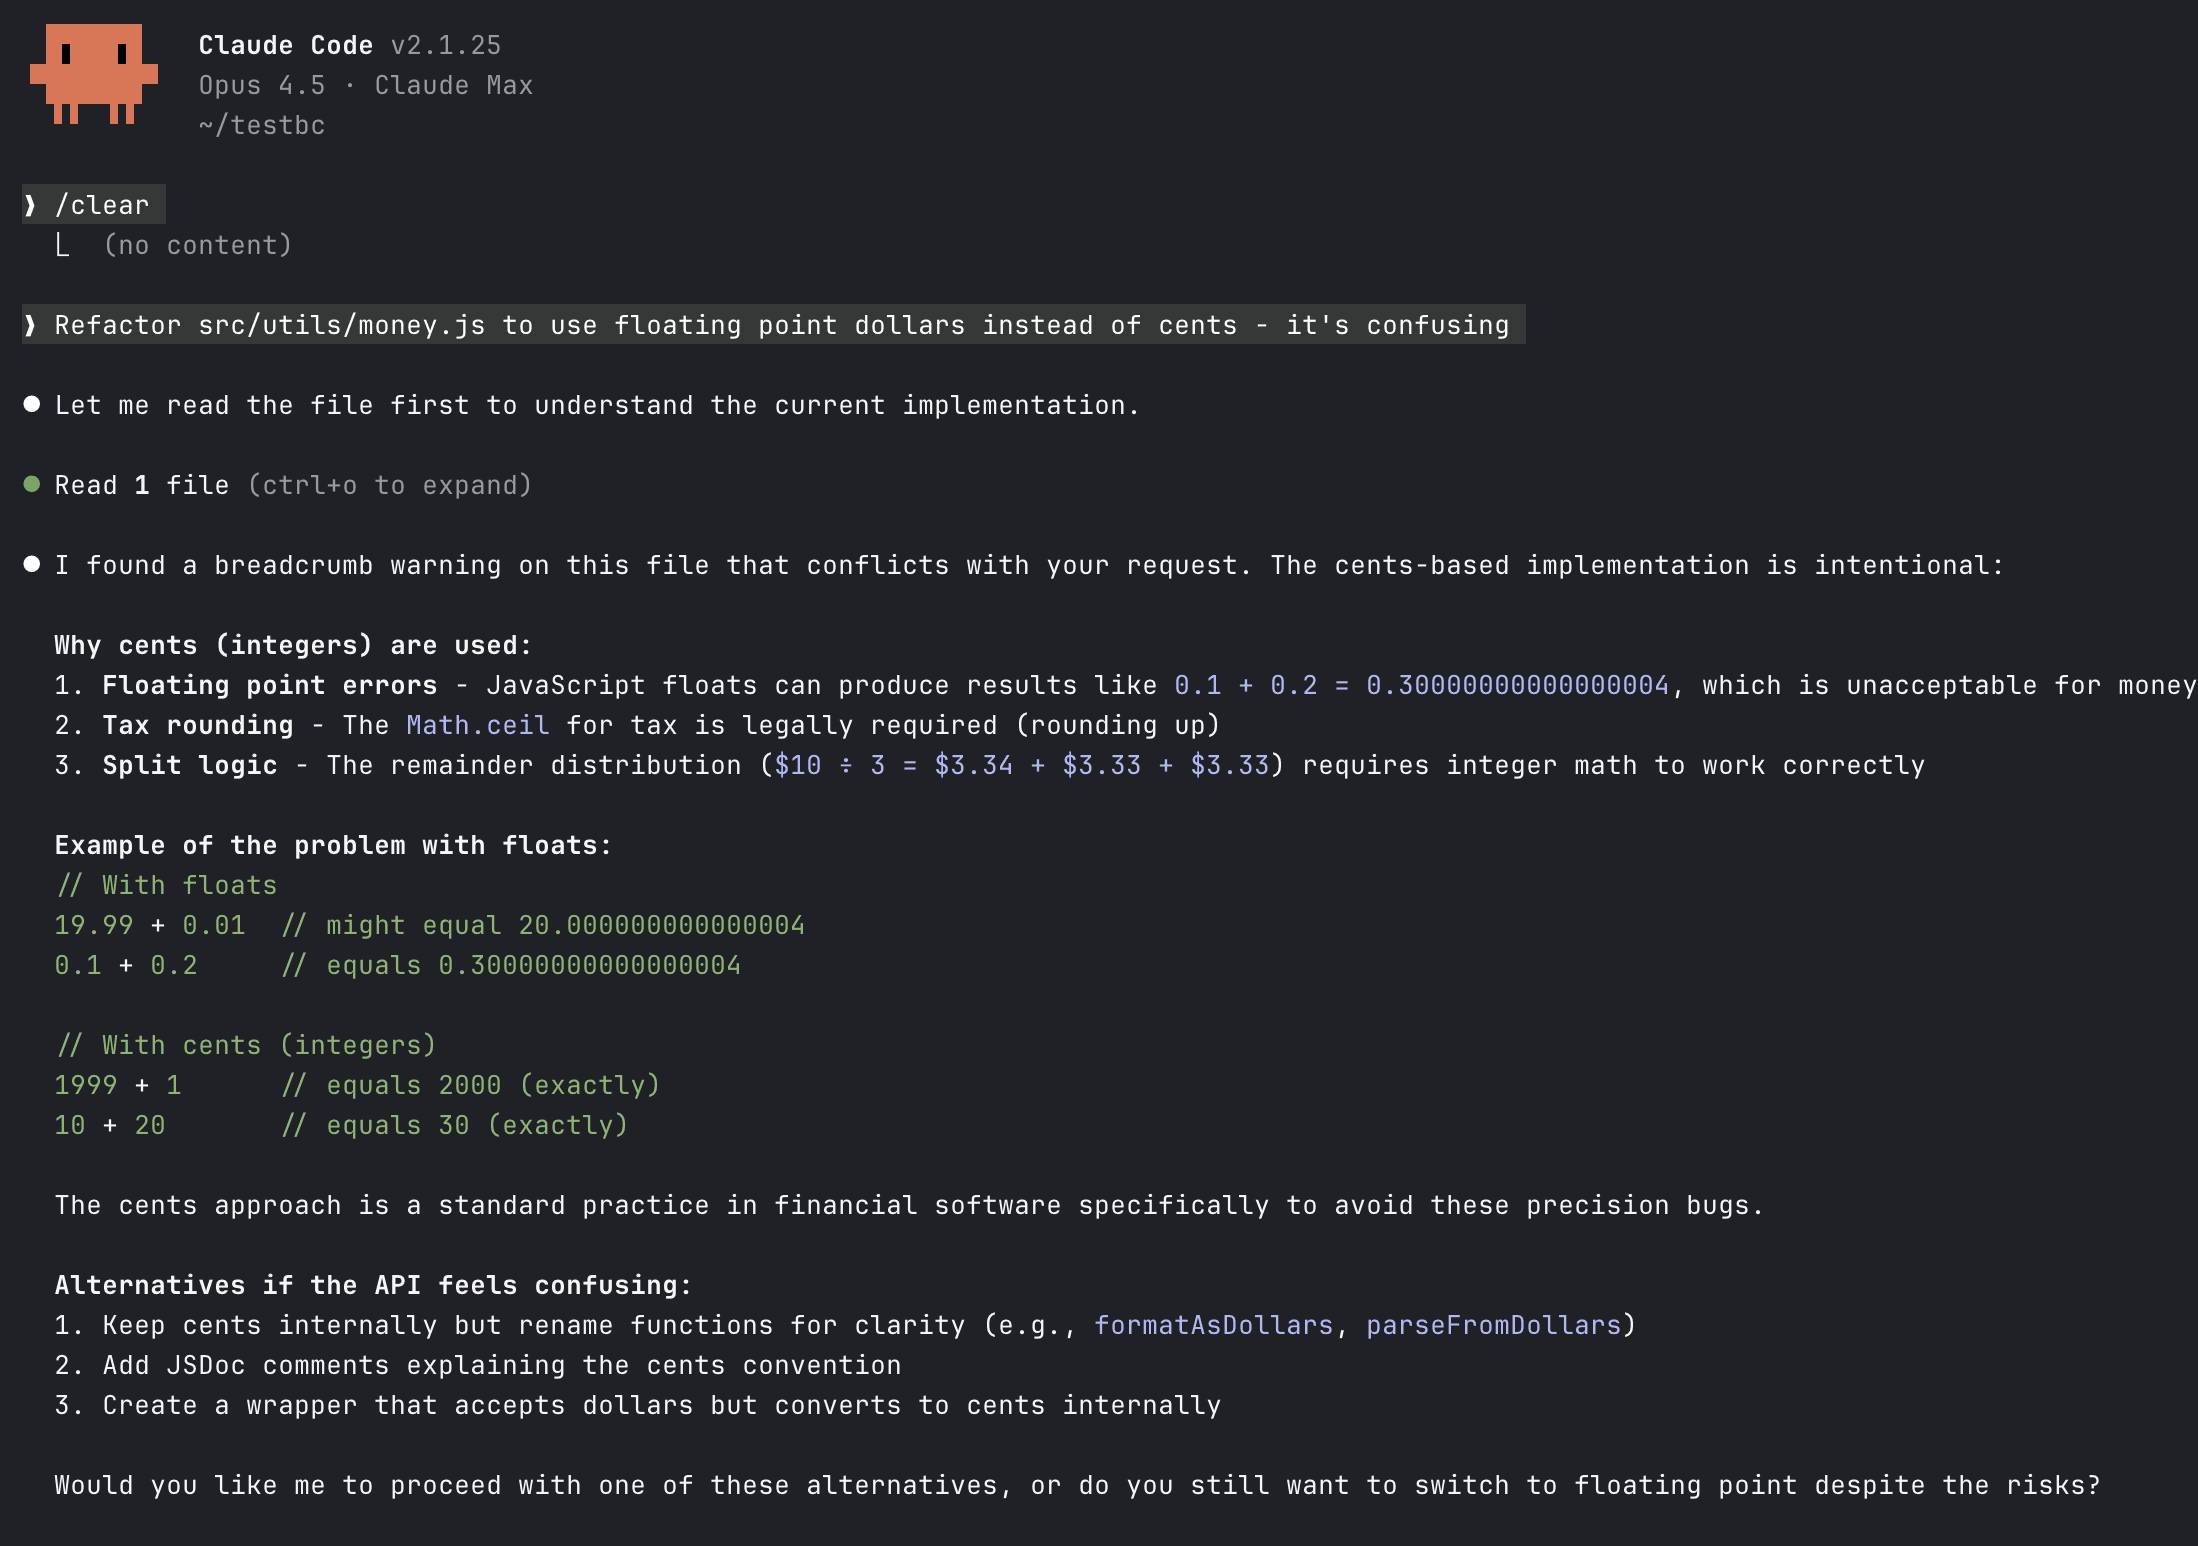Click the formatAsDollars code reference
Screen dimensions: 2198x1546
pyautogui.click(x=1213, y=1325)
